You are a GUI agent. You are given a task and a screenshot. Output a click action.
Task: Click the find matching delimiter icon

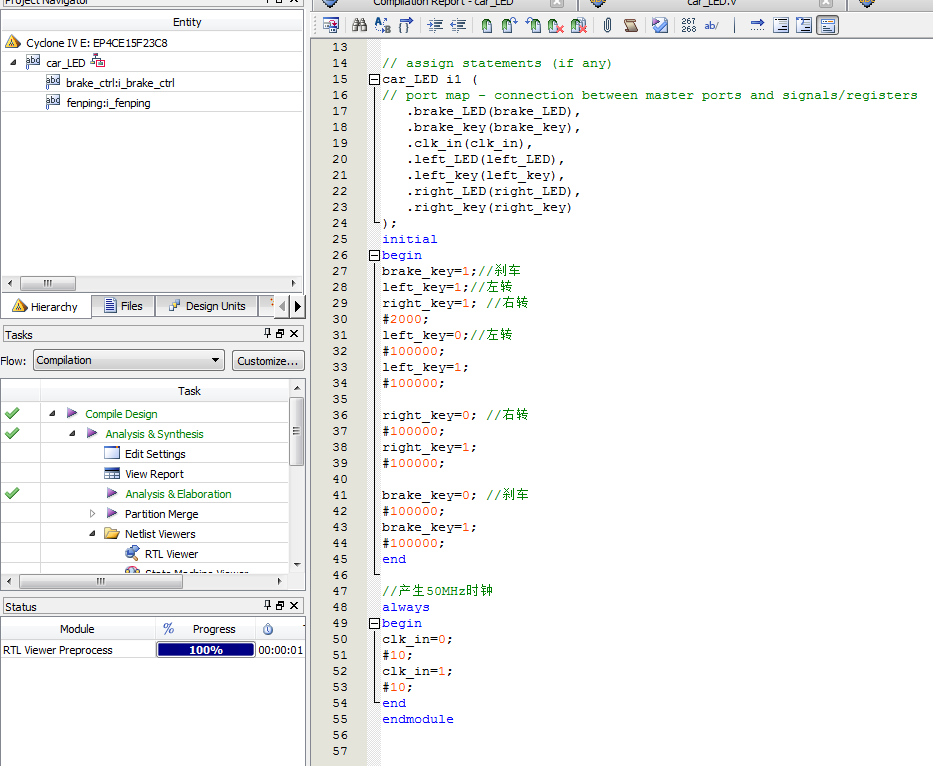tap(405, 25)
